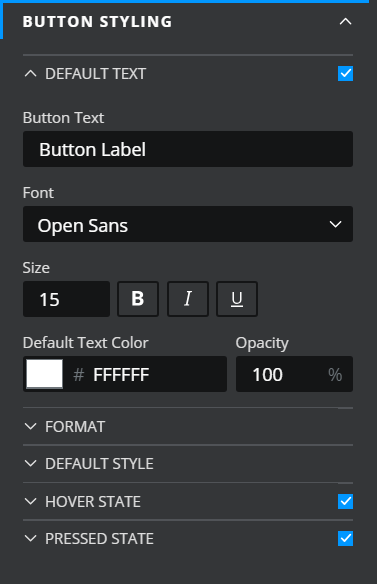Expand the Default Style section

(x=99, y=464)
